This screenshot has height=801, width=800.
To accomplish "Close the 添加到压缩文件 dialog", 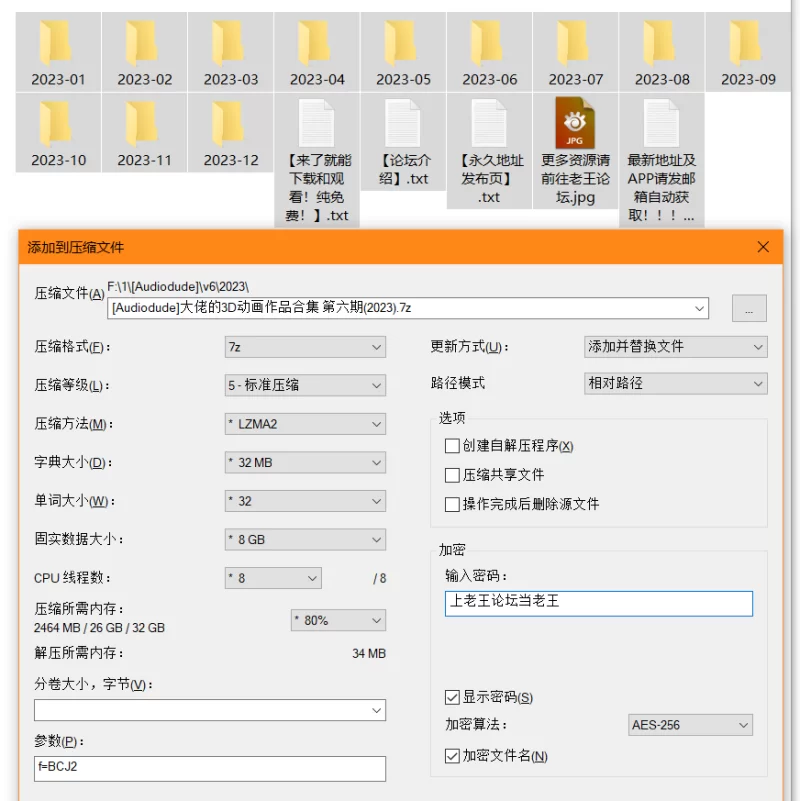I will [763, 247].
